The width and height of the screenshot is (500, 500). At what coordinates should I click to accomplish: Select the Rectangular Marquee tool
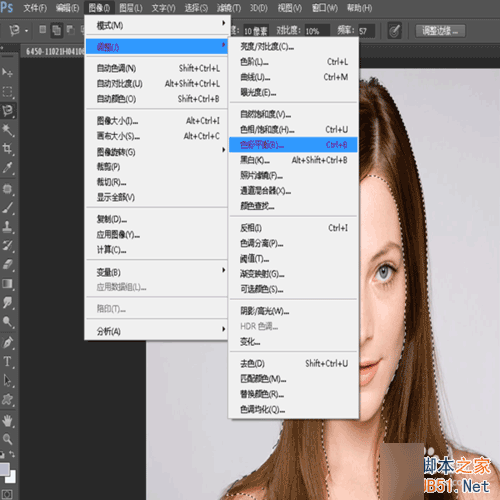point(7,91)
